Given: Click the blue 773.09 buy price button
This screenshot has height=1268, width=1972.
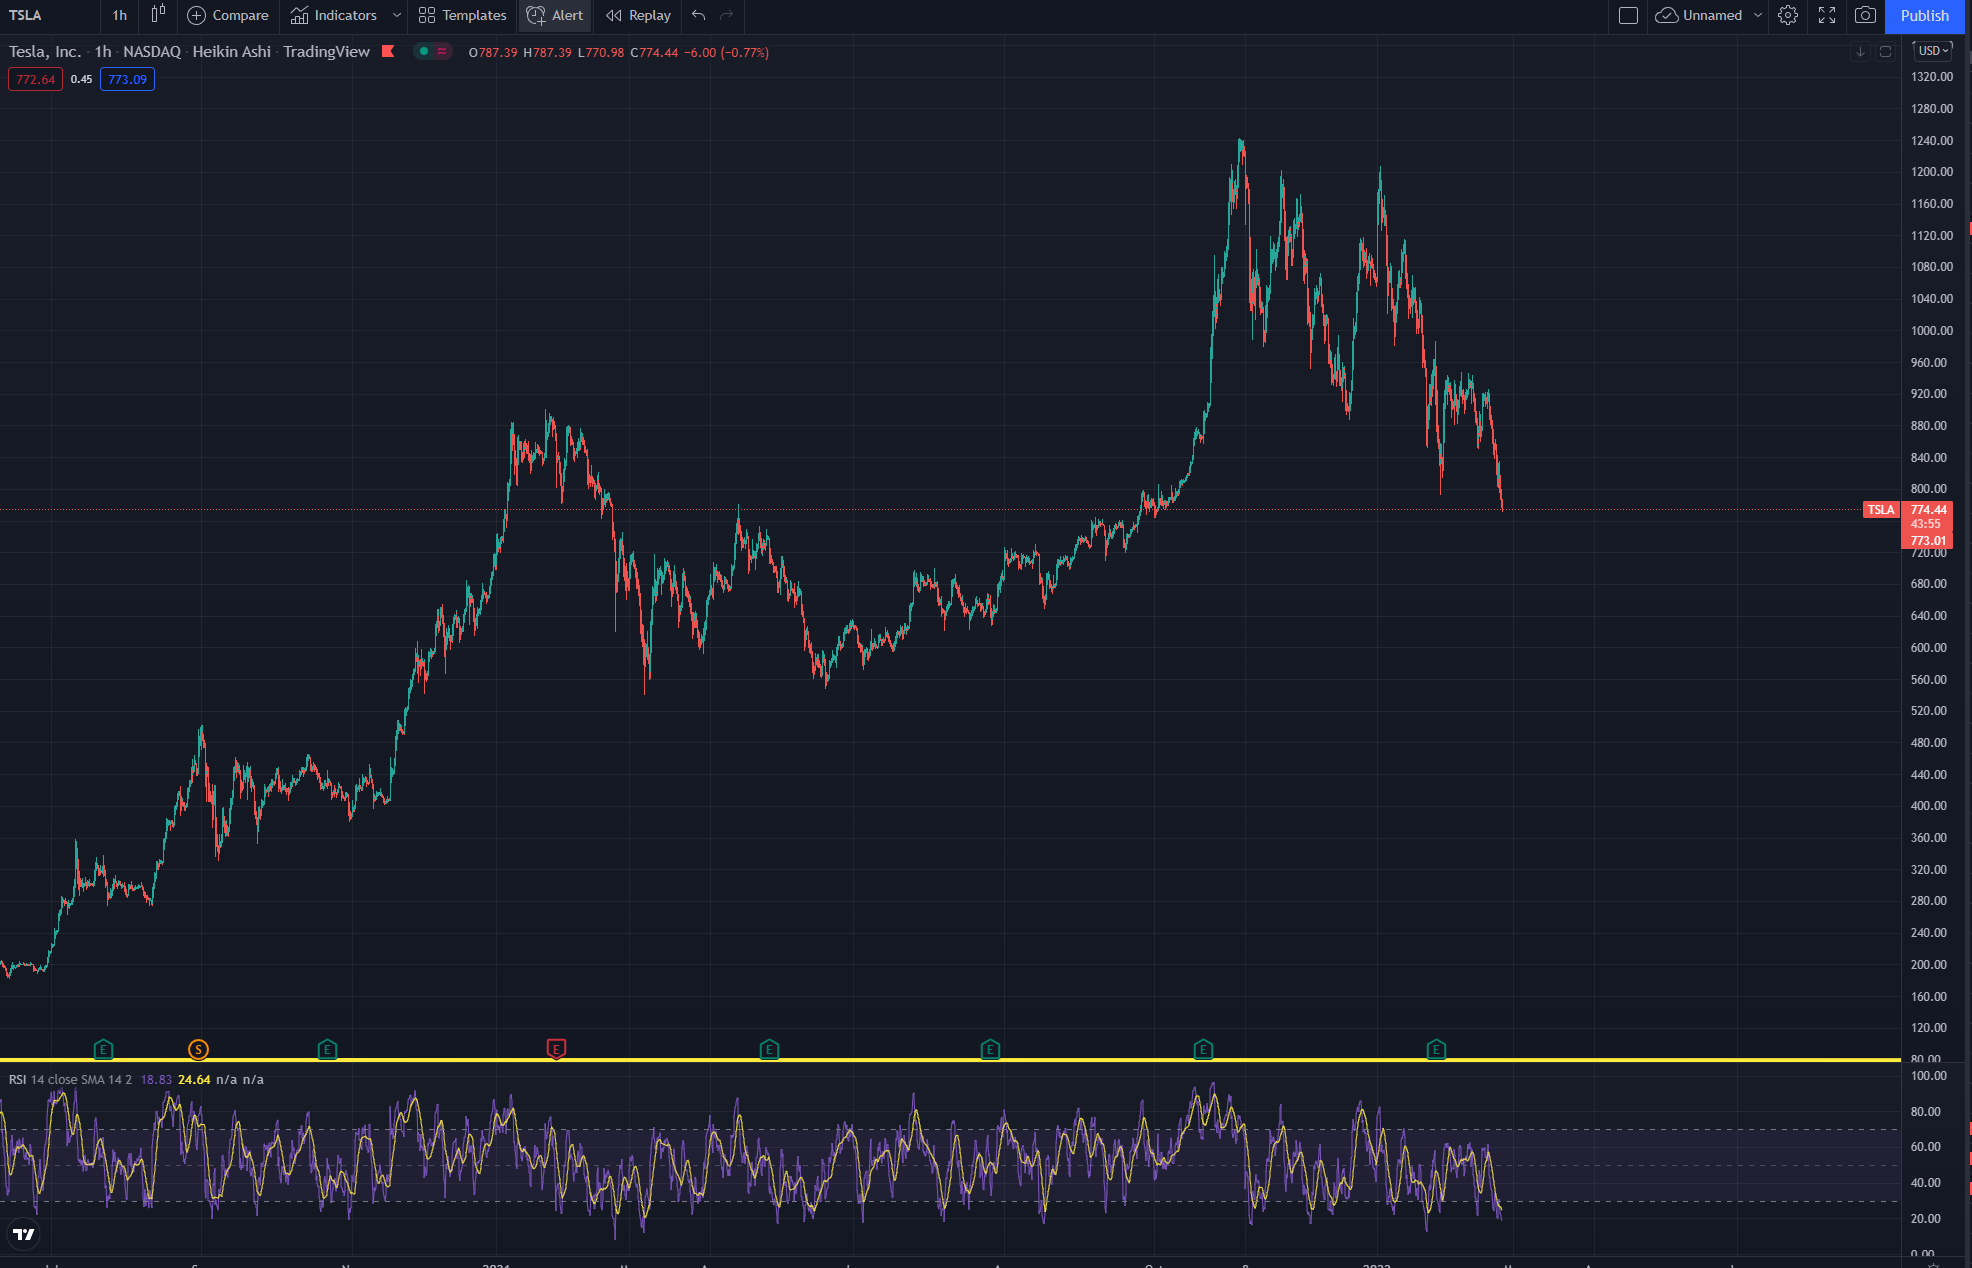Looking at the screenshot, I should point(127,79).
